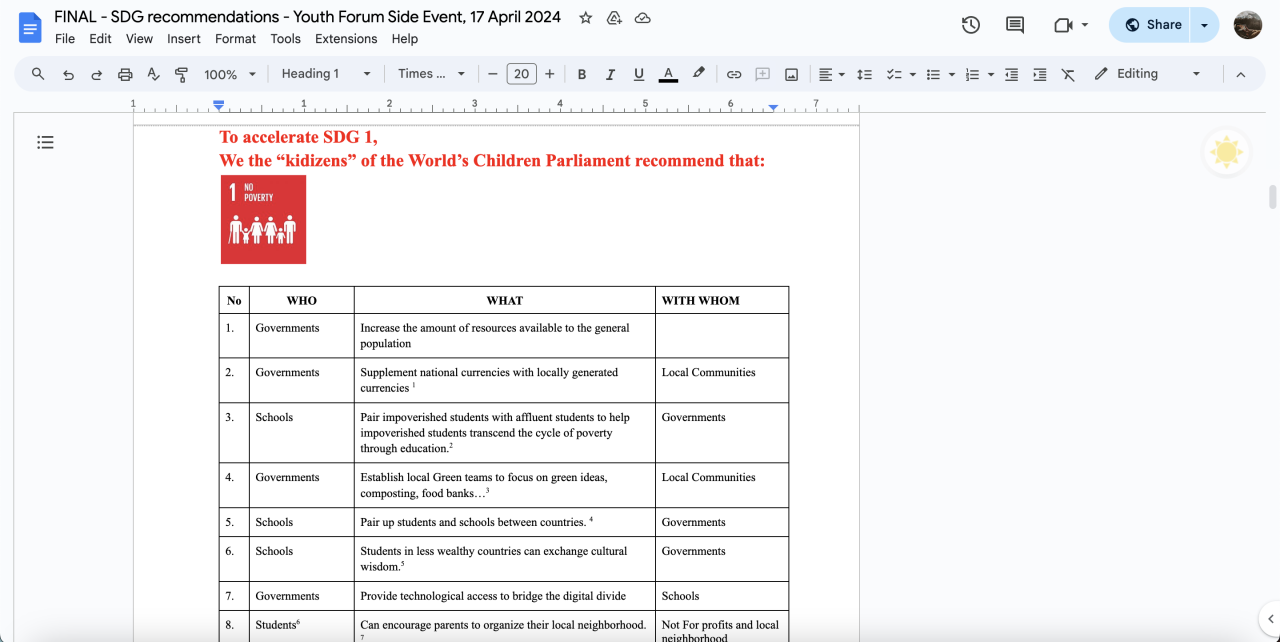Open the Heading 1 style dropdown
1280x642 pixels.
pyautogui.click(x=326, y=74)
